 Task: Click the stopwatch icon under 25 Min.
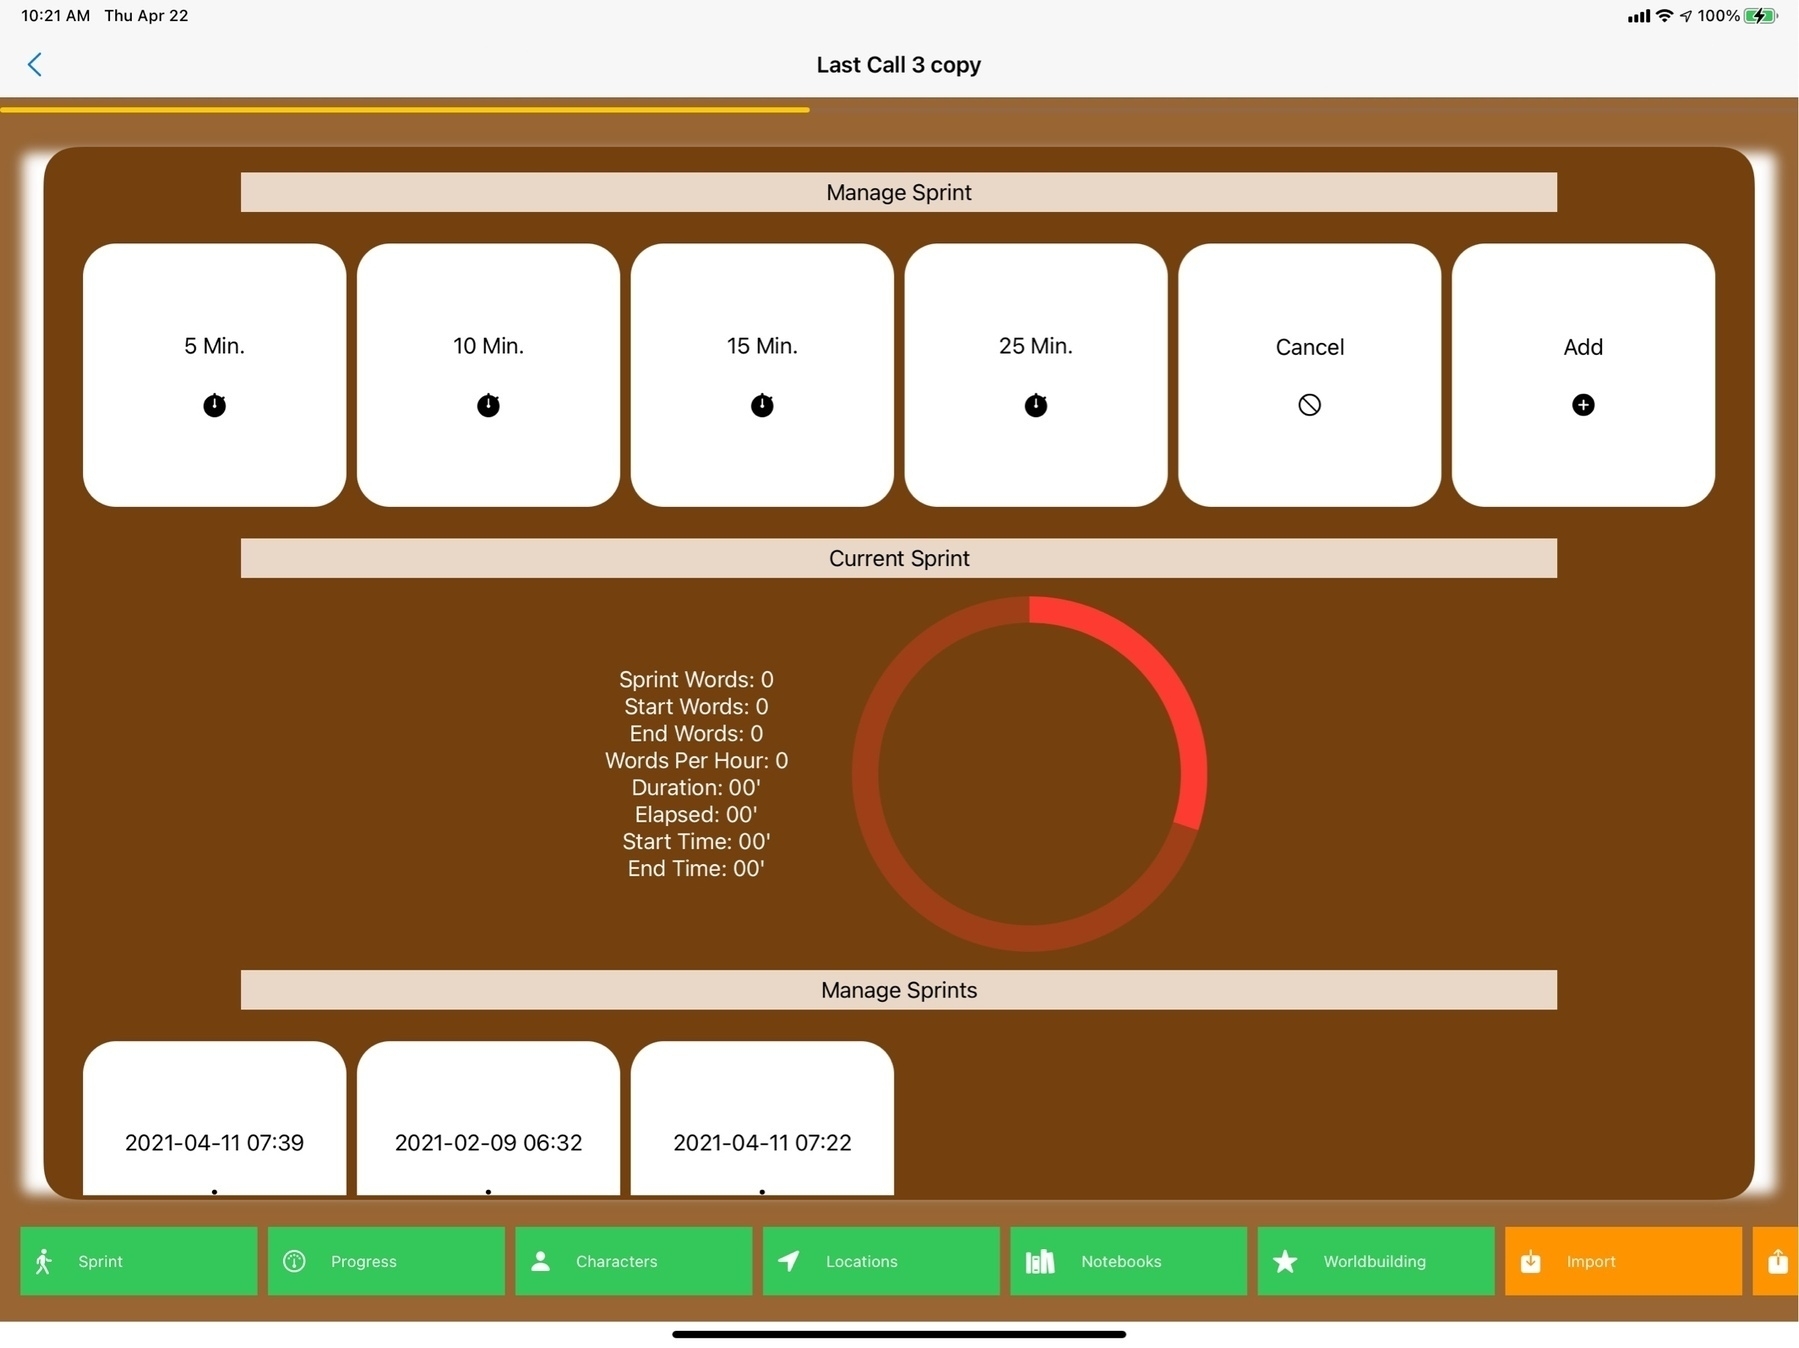pyautogui.click(x=1036, y=405)
